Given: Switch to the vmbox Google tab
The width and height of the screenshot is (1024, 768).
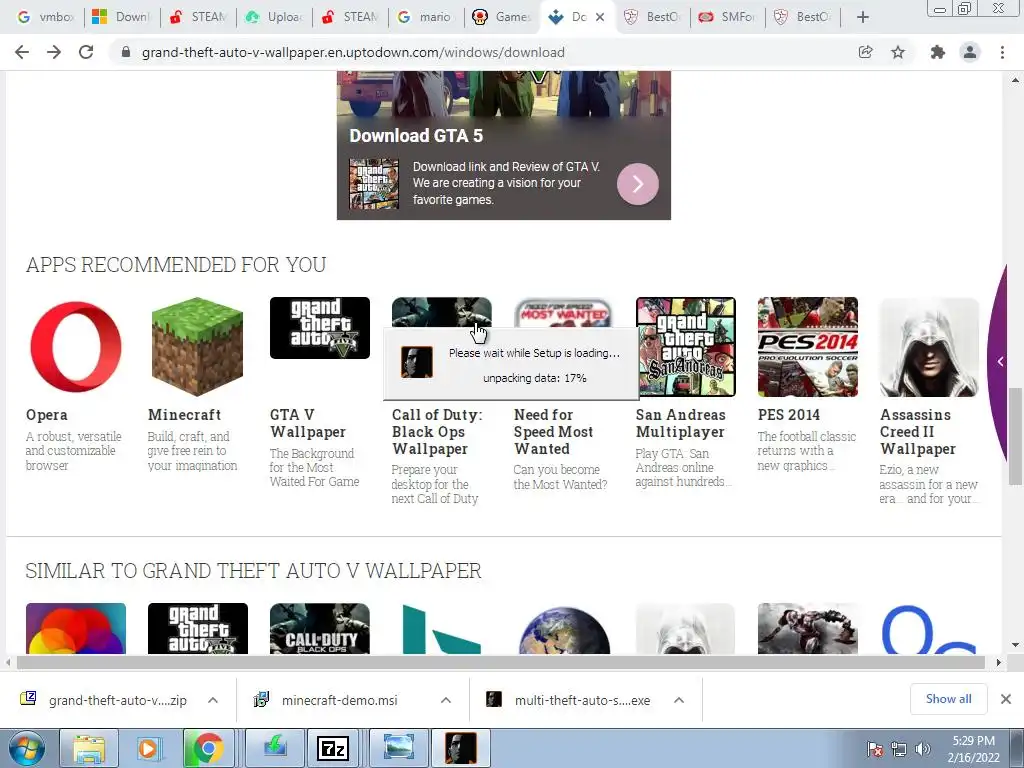Looking at the screenshot, I should 45,17.
